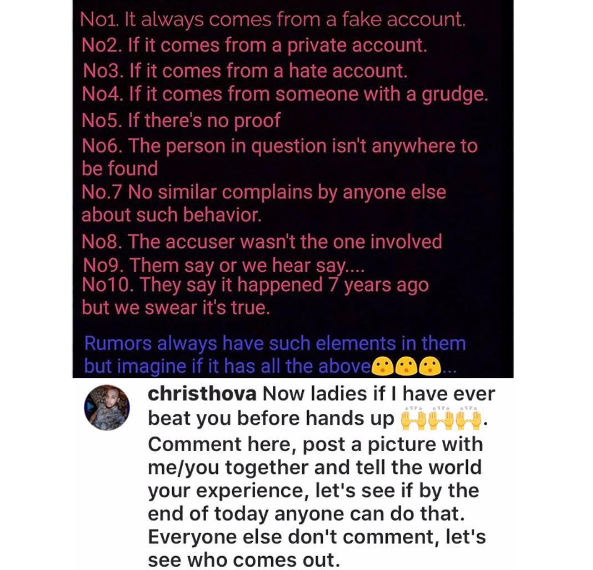
Task: Click the christhova username link
Action: click(202, 394)
